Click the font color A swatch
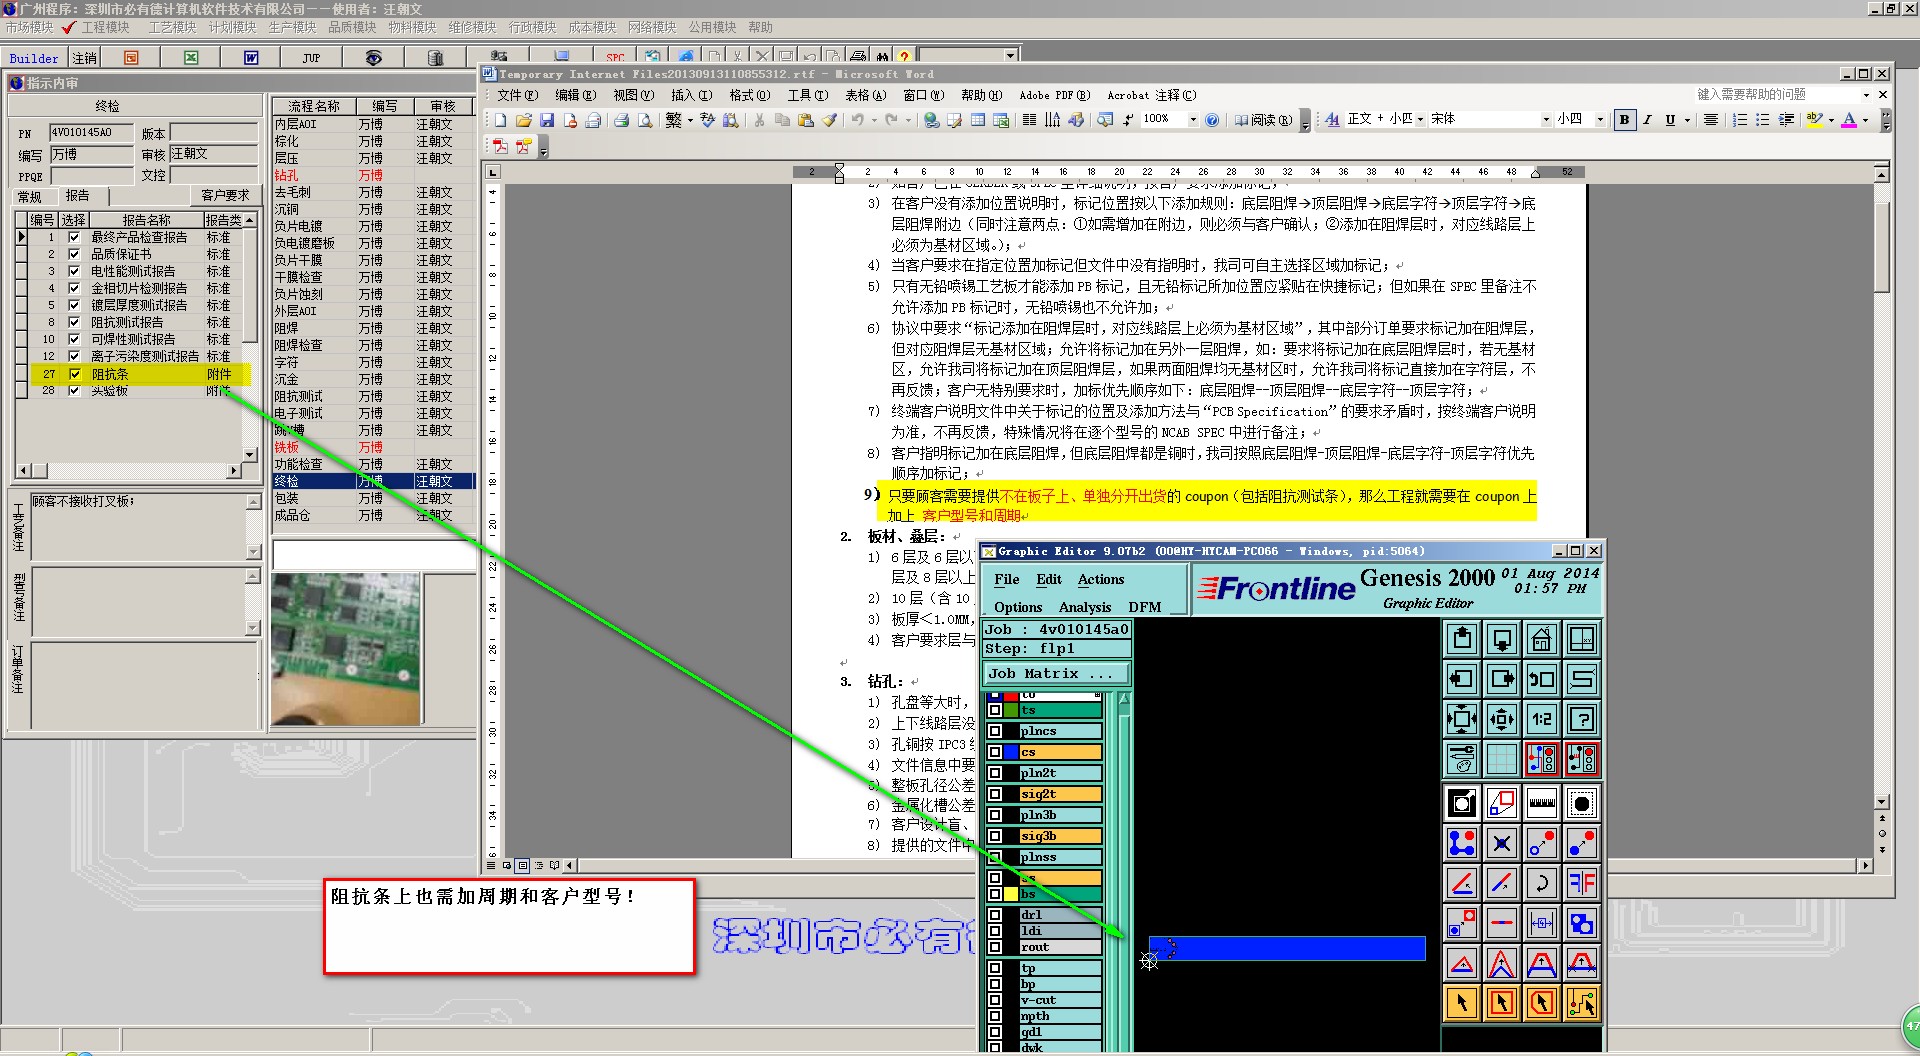 tap(1849, 120)
